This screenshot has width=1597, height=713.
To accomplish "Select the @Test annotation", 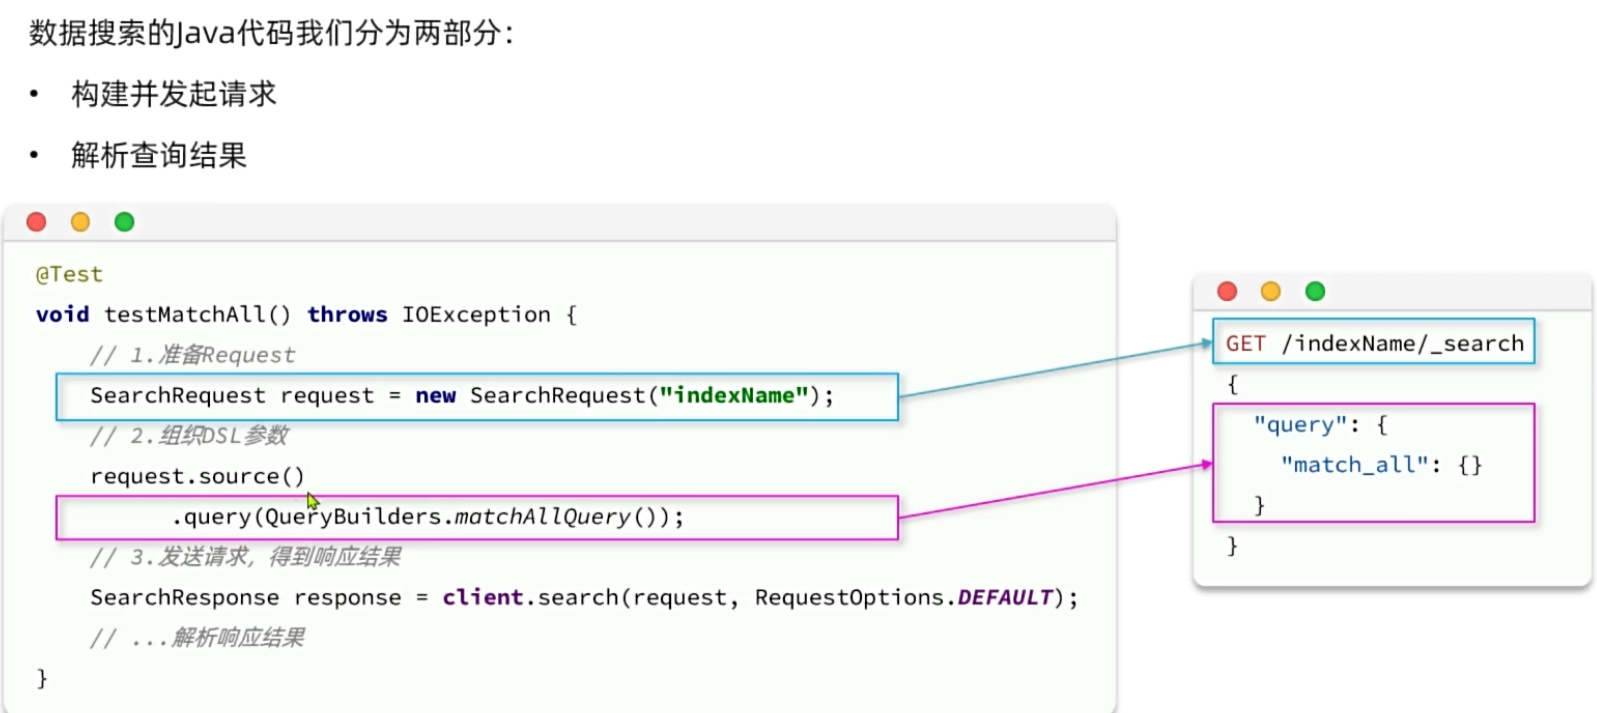I will click(69, 274).
